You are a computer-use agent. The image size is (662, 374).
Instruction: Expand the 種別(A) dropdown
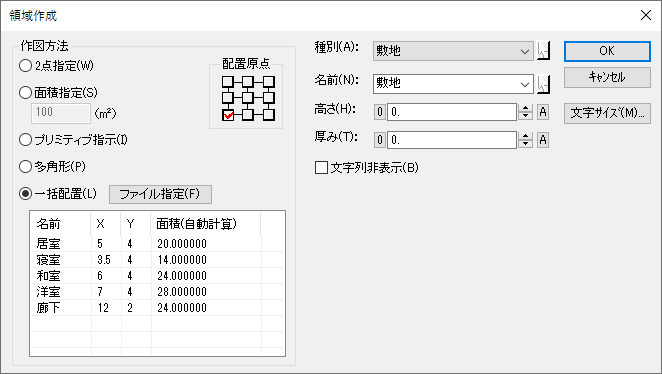click(x=525, y=51)
